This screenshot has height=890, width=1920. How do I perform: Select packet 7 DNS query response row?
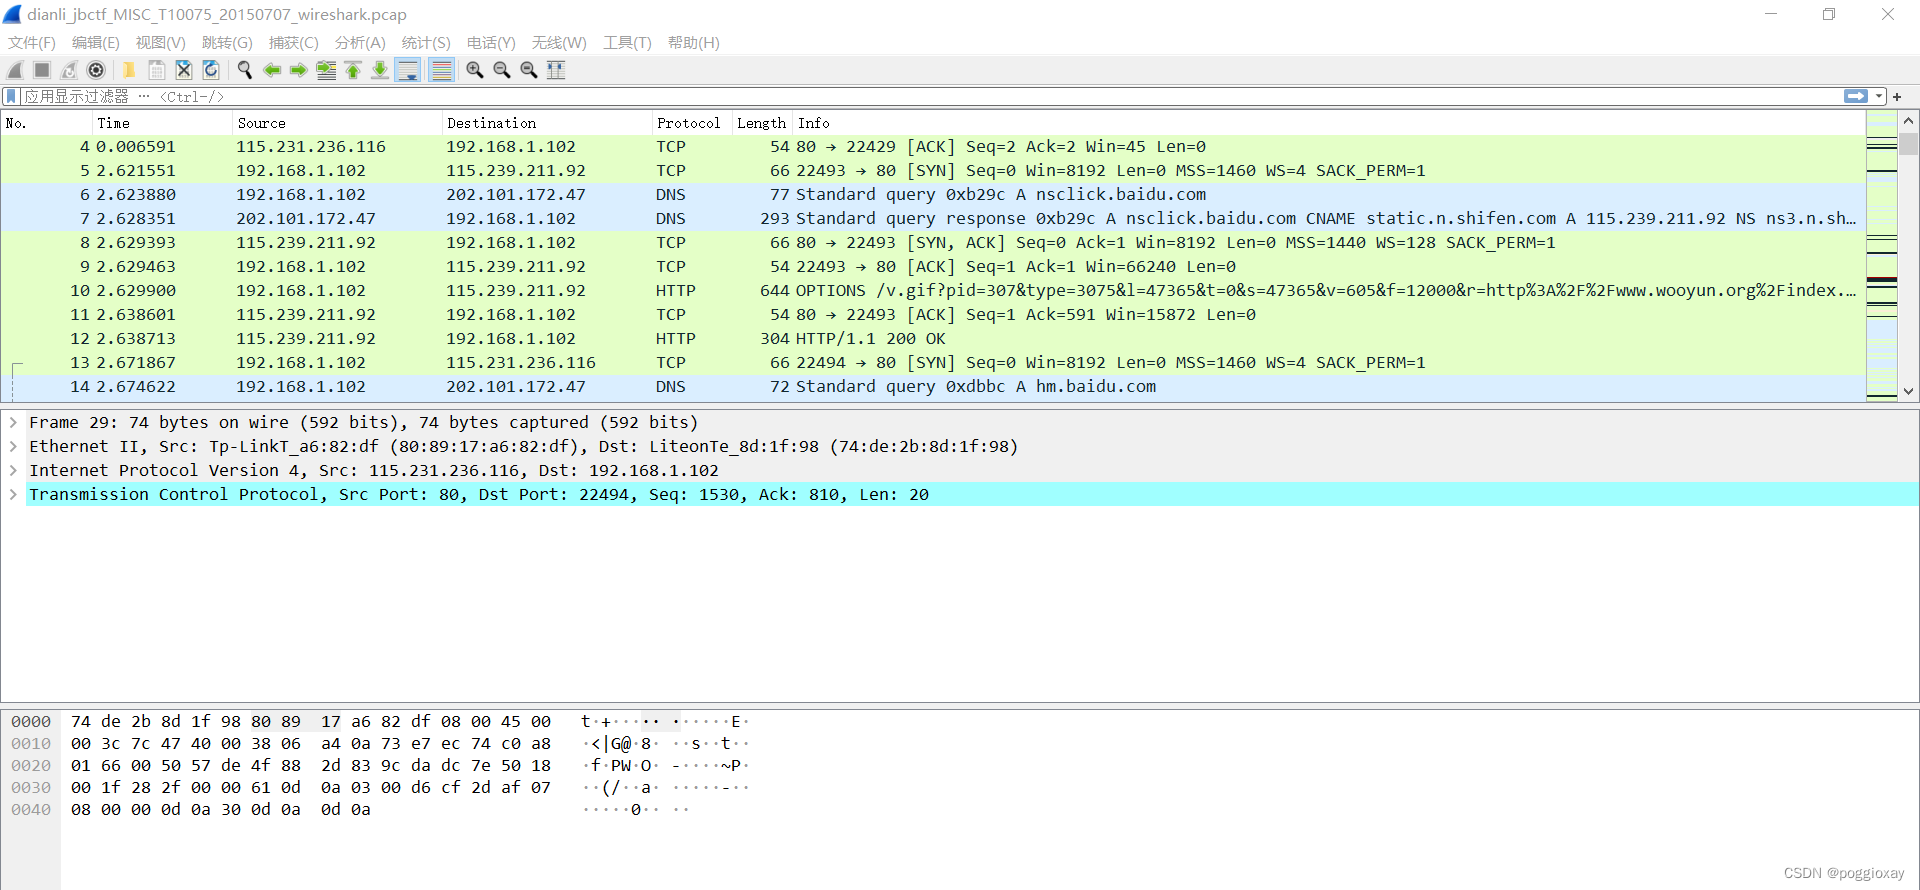(x=933, y=218)
